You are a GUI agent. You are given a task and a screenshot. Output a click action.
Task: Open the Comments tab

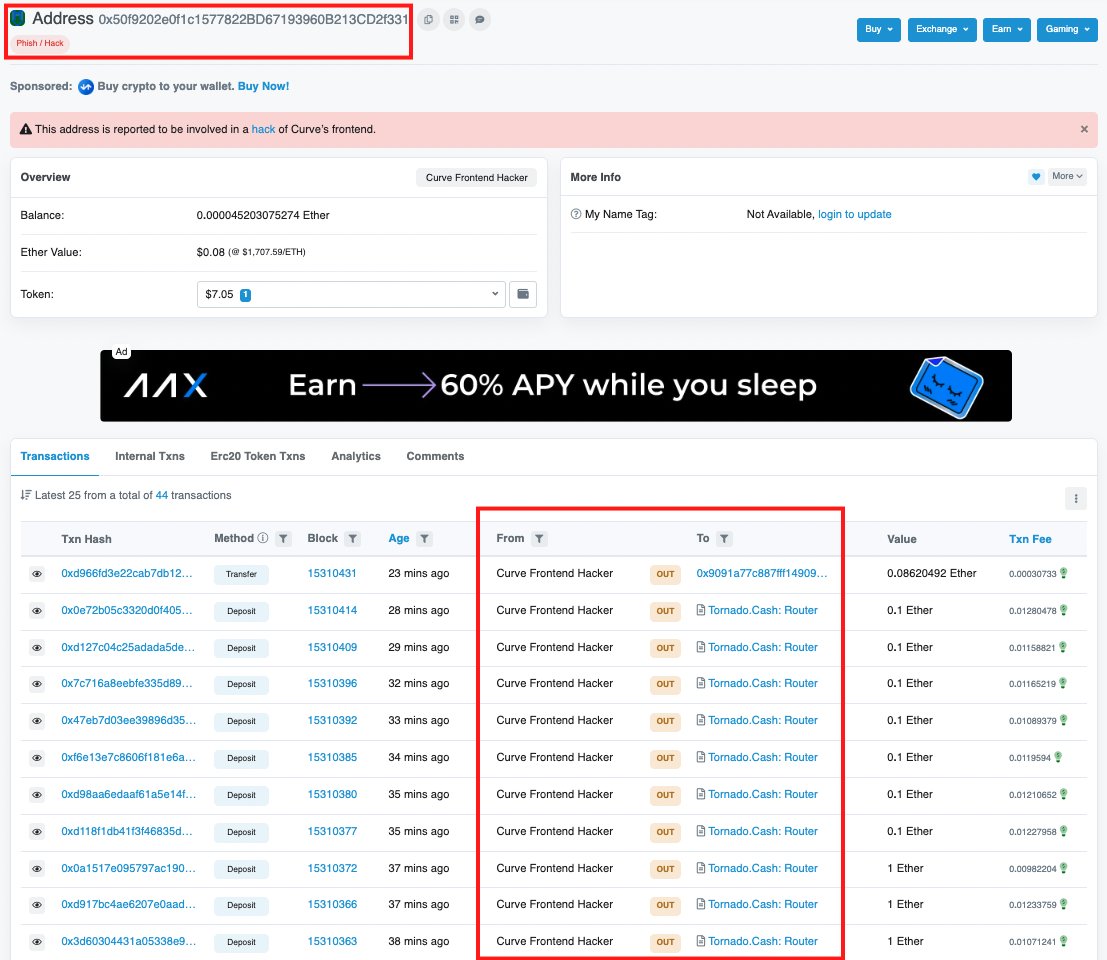pyautogui.click(x=435, y=456)
